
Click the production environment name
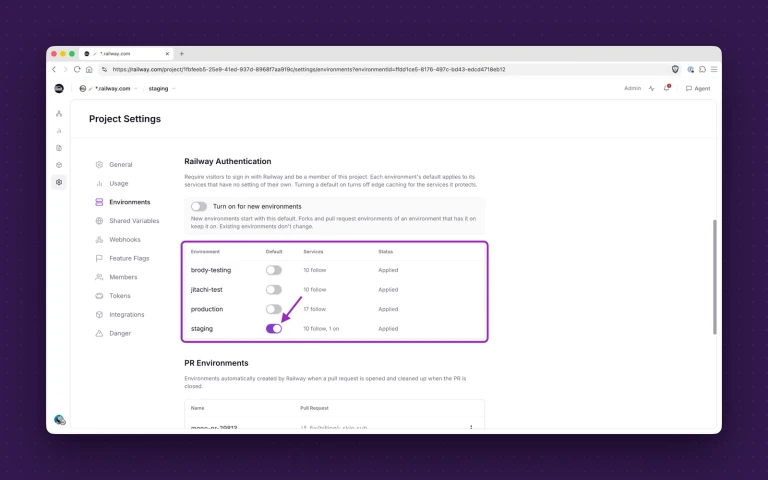[207, 309]
